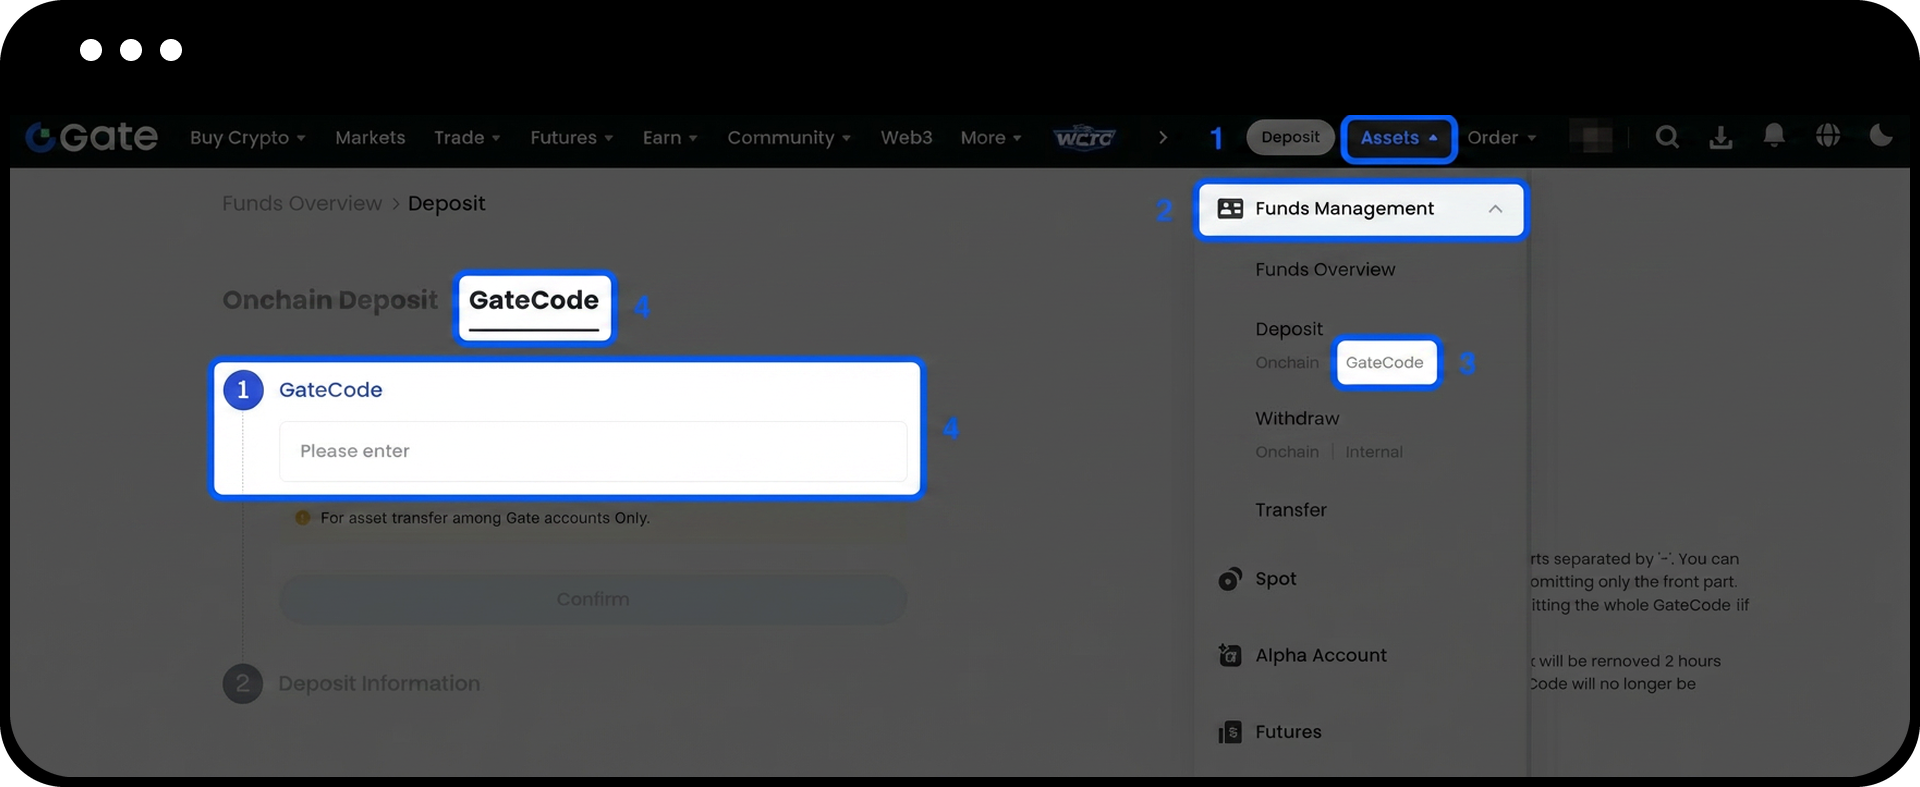Select Alpha Account menu entry
The height and width of the screenshot is (787, 1920).
coord(1320,655)
